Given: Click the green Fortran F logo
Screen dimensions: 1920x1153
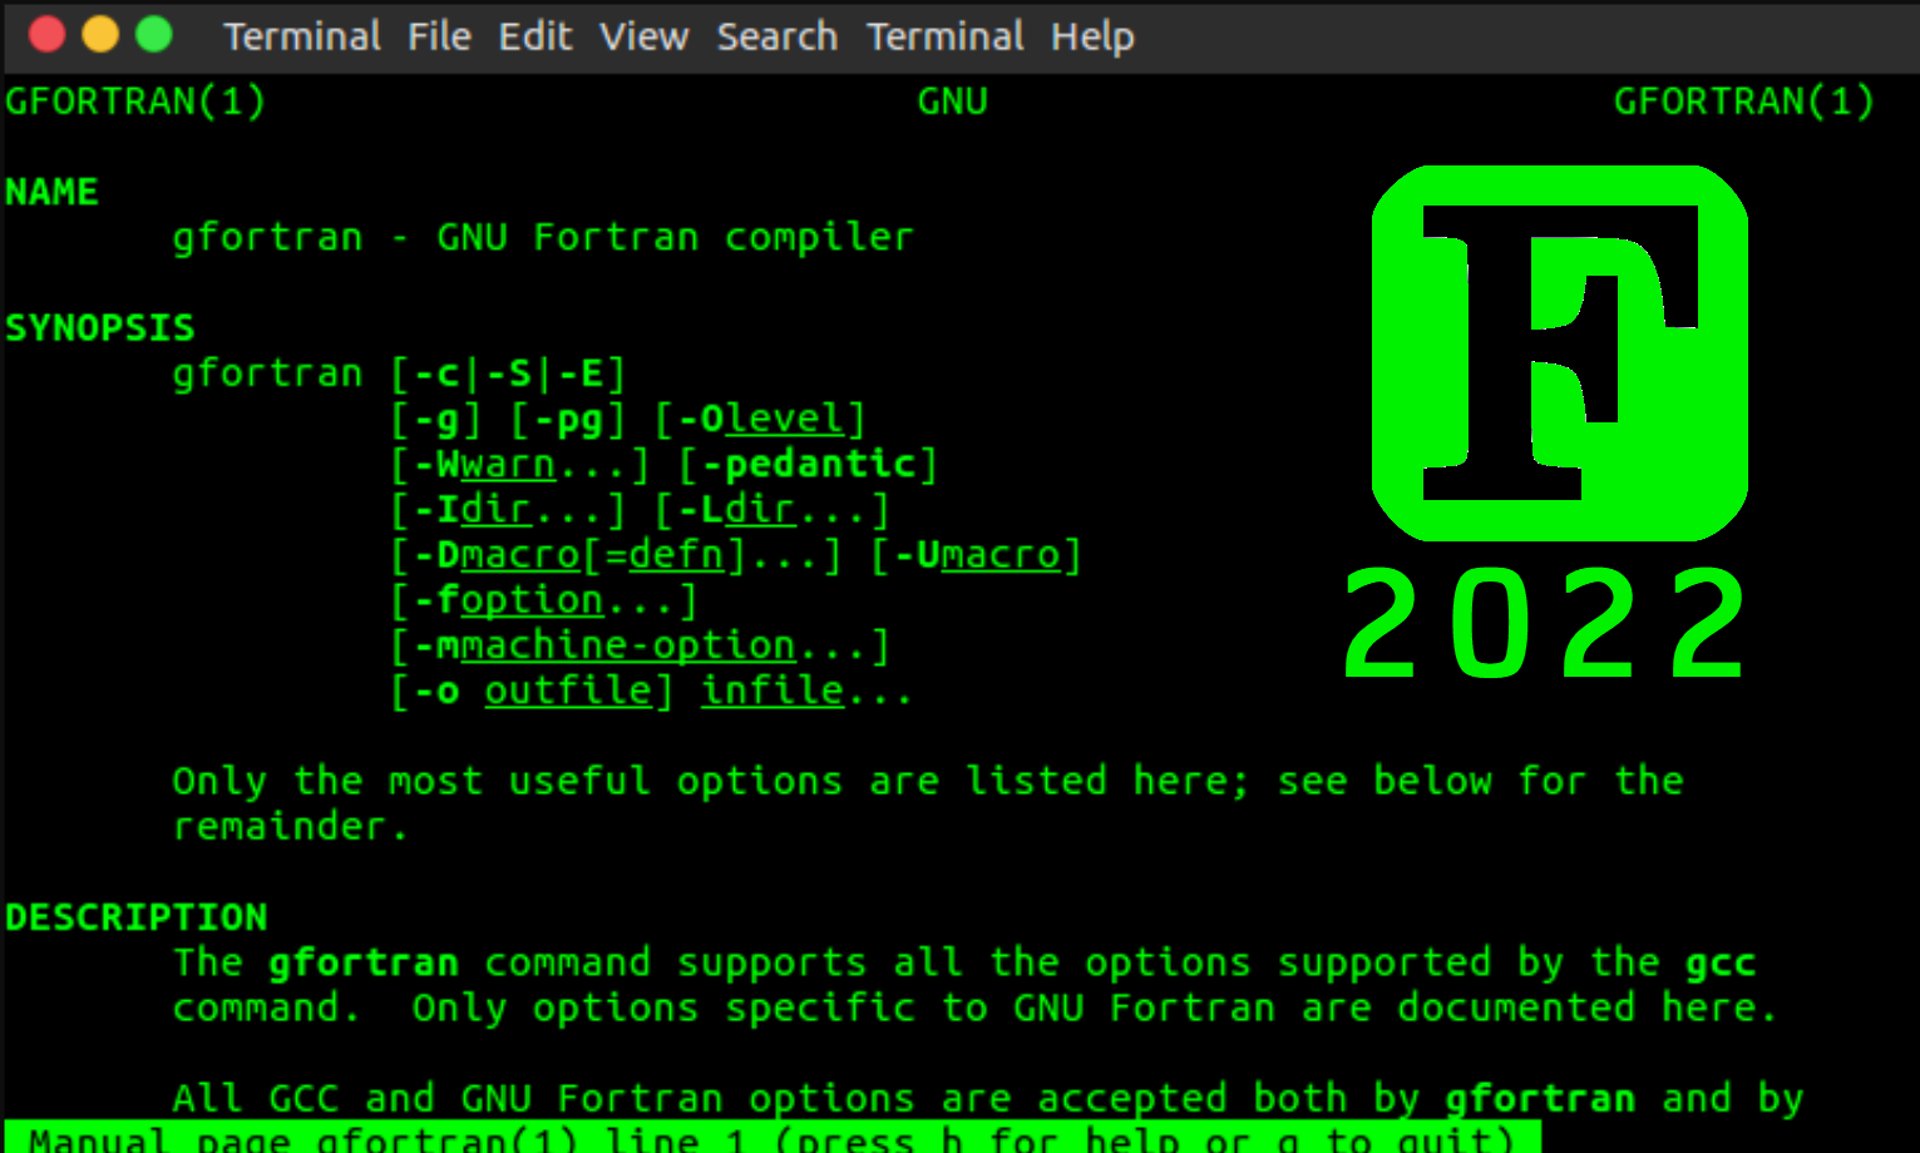Looking at the screenshot, I should pyautogui.click(x=1559, y=353).
